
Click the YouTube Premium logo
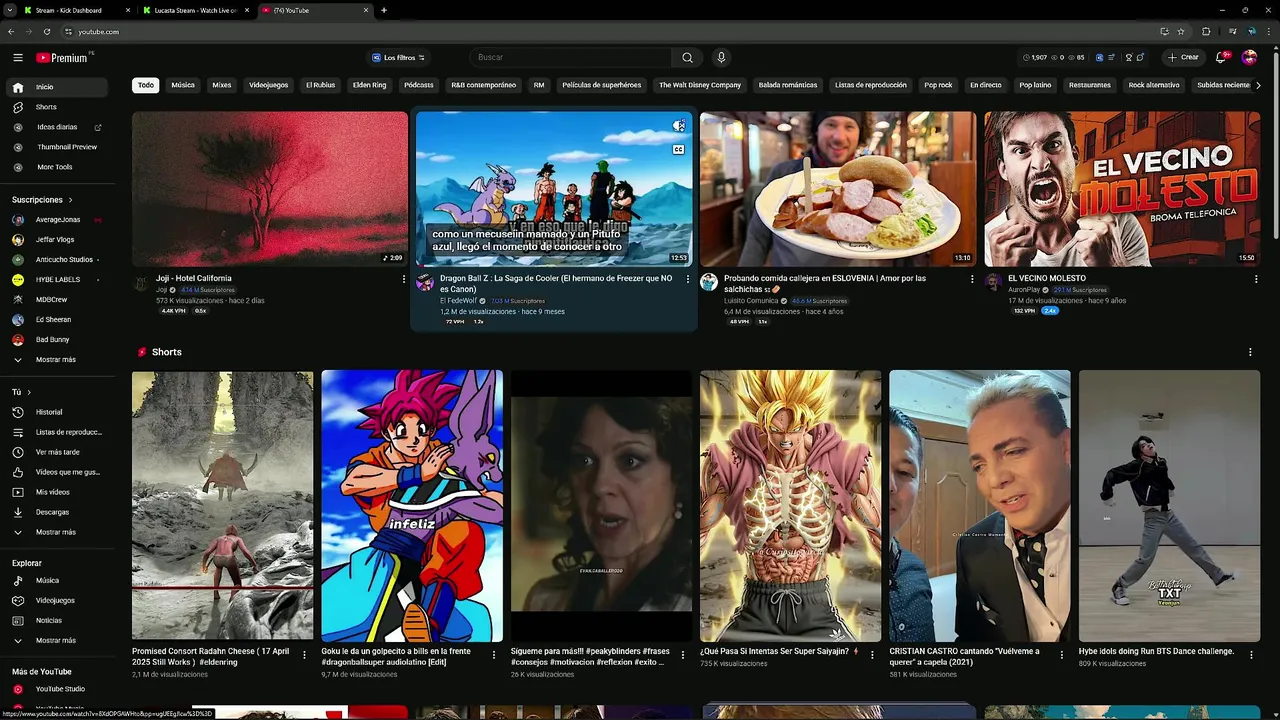64,58
